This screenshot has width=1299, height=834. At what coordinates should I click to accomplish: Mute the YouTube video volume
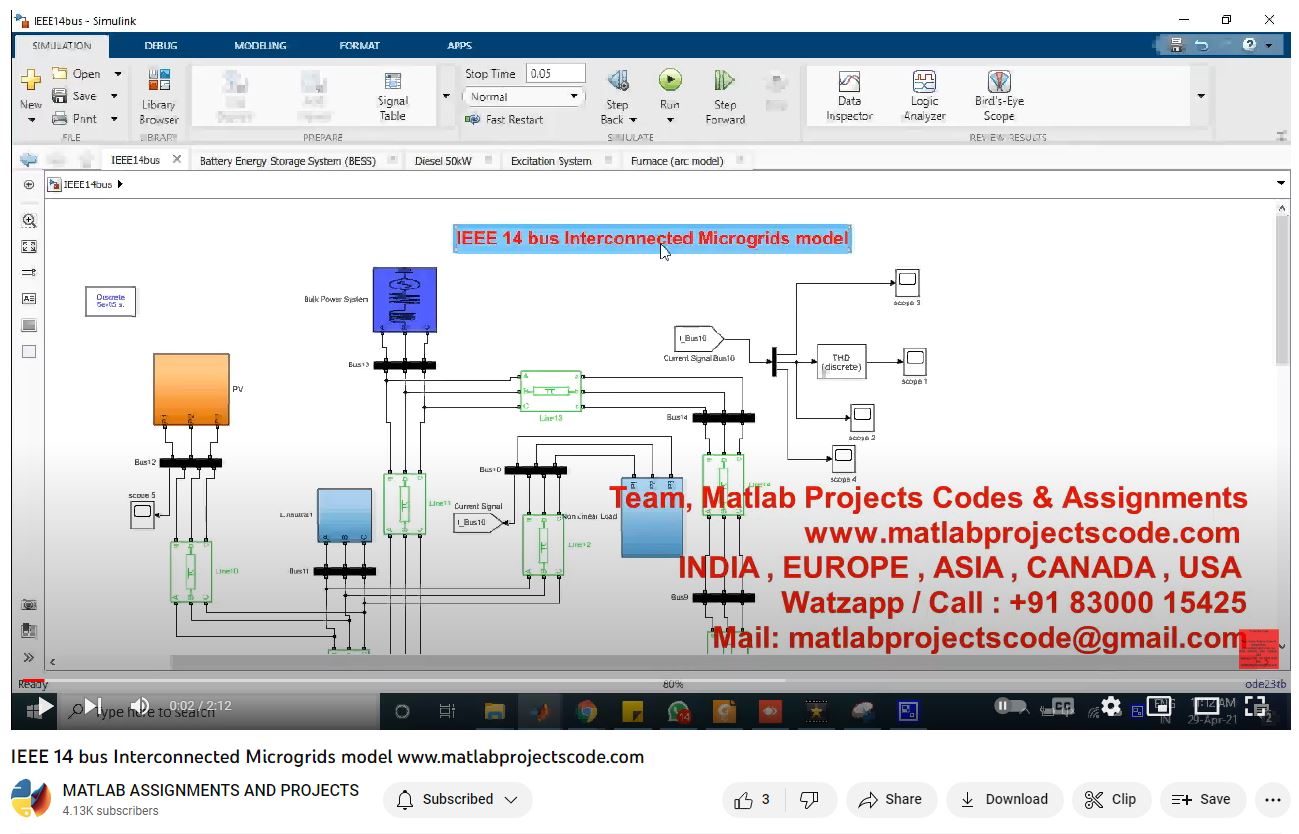[140, 706]
